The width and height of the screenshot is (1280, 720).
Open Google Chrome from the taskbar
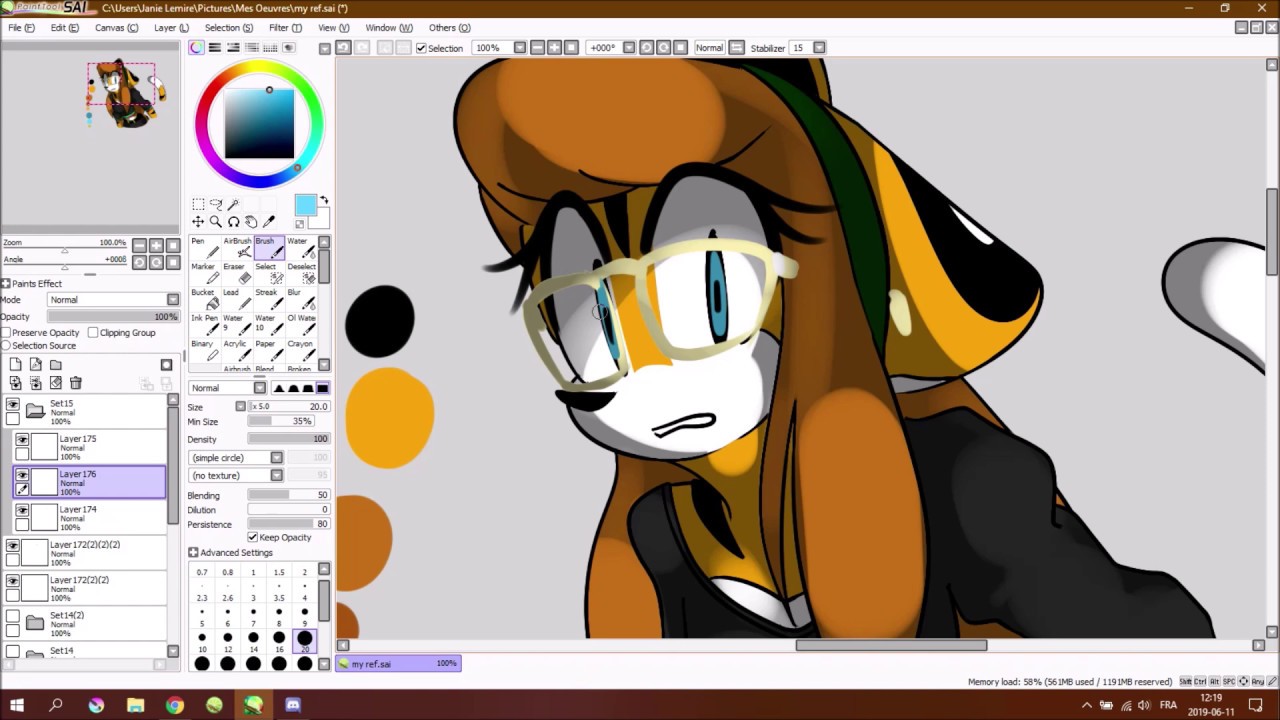[175, 705]
